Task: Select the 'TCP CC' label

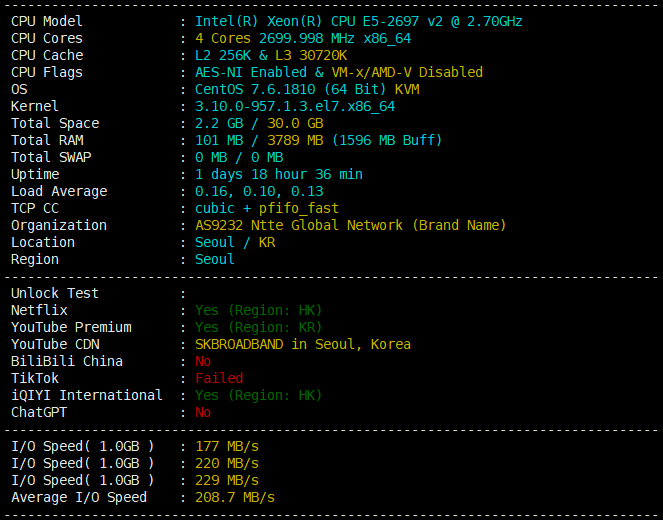Action: coord(35,208)
